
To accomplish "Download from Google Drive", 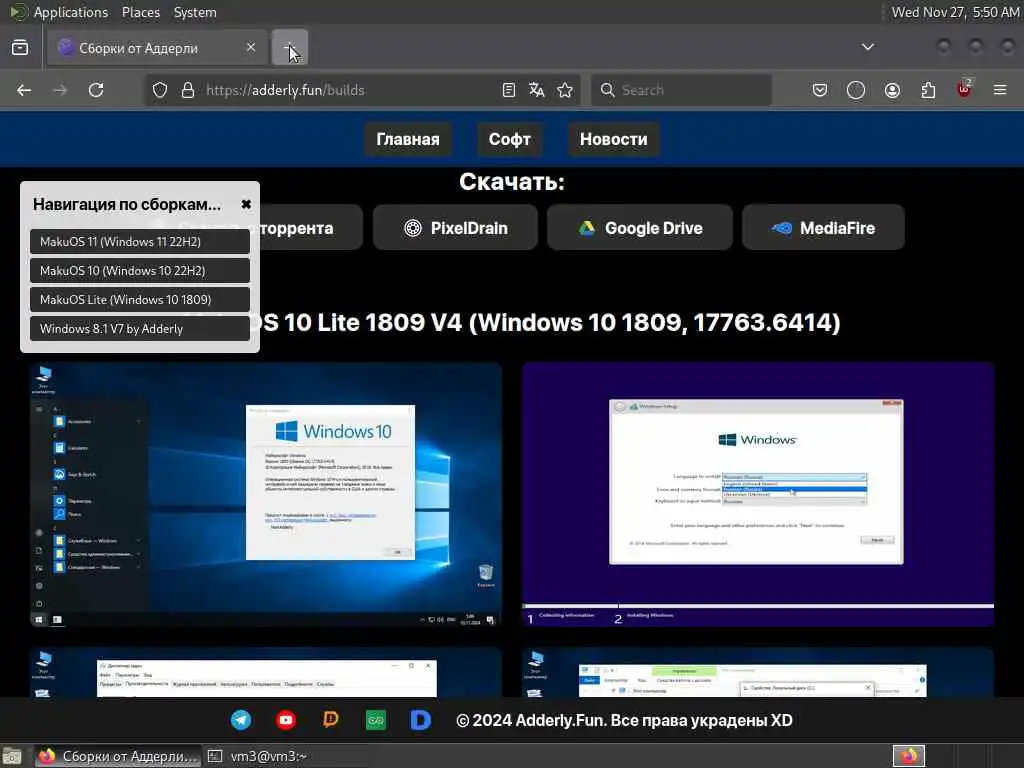I will 640,228.
